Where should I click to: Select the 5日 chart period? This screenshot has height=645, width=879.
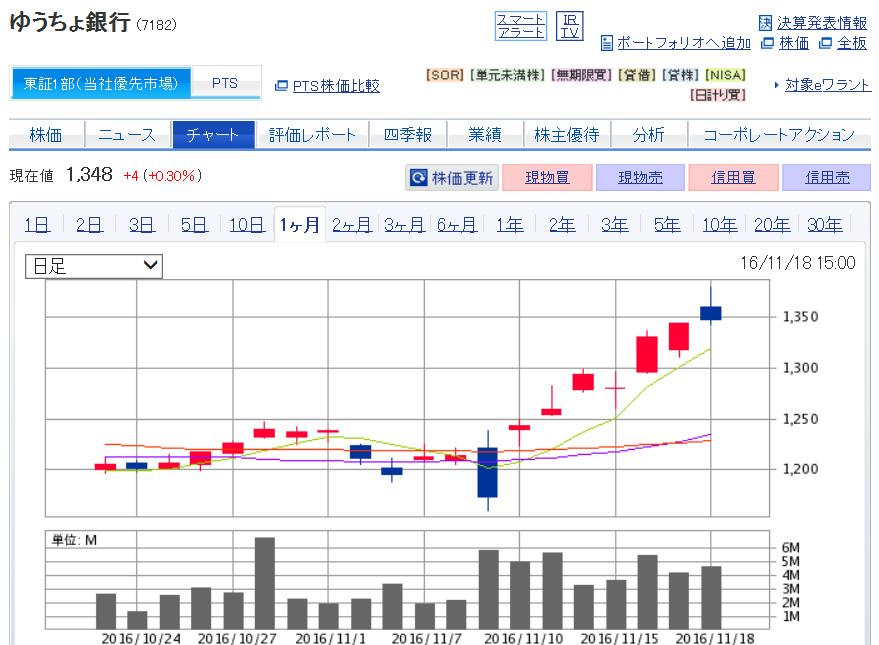pyautogui.click(x=194, y=225)
